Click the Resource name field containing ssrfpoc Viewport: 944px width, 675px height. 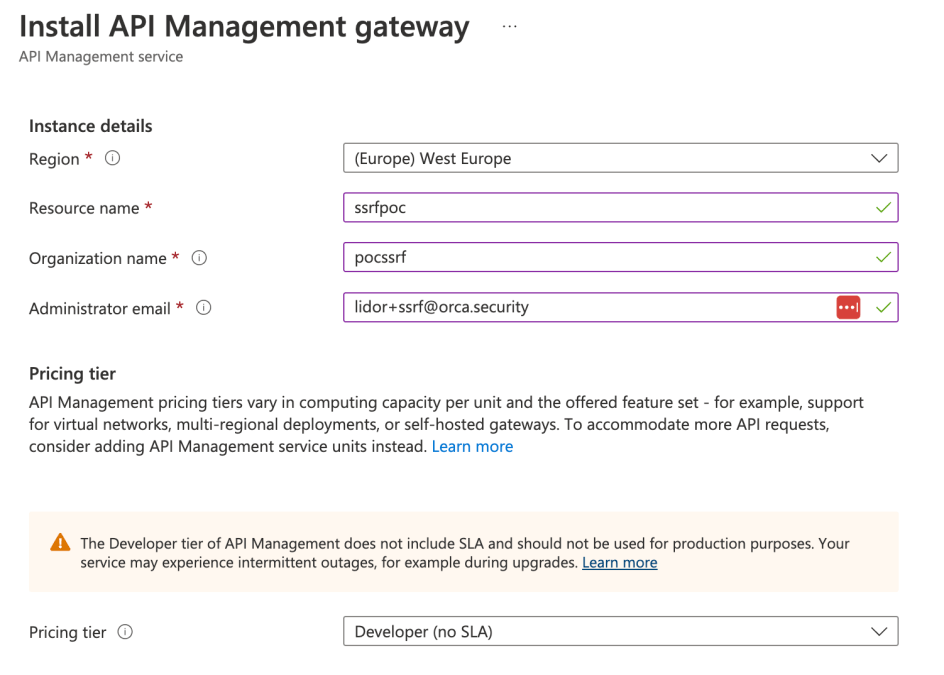(x=621, y=207)
